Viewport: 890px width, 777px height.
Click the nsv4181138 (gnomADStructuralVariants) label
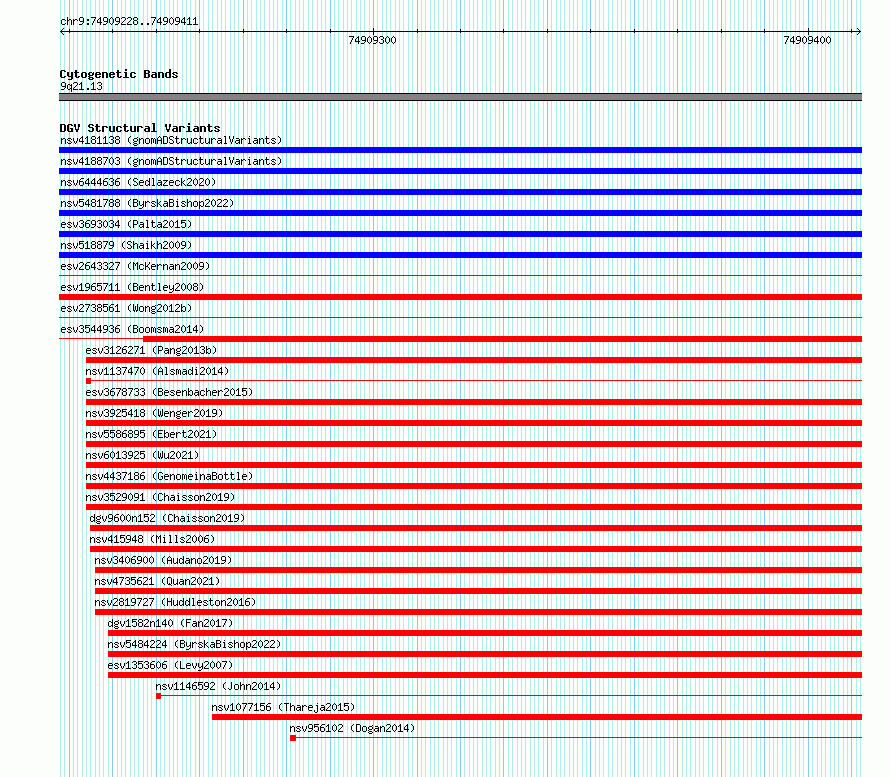coord(171,140)
